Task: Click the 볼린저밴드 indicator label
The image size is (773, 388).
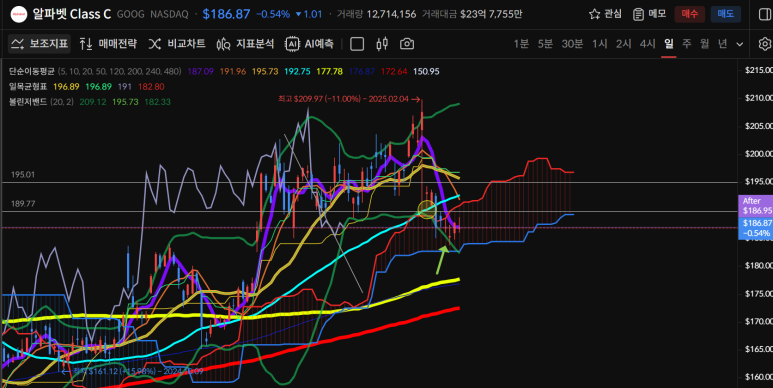Action: click(x=28, y=102)
